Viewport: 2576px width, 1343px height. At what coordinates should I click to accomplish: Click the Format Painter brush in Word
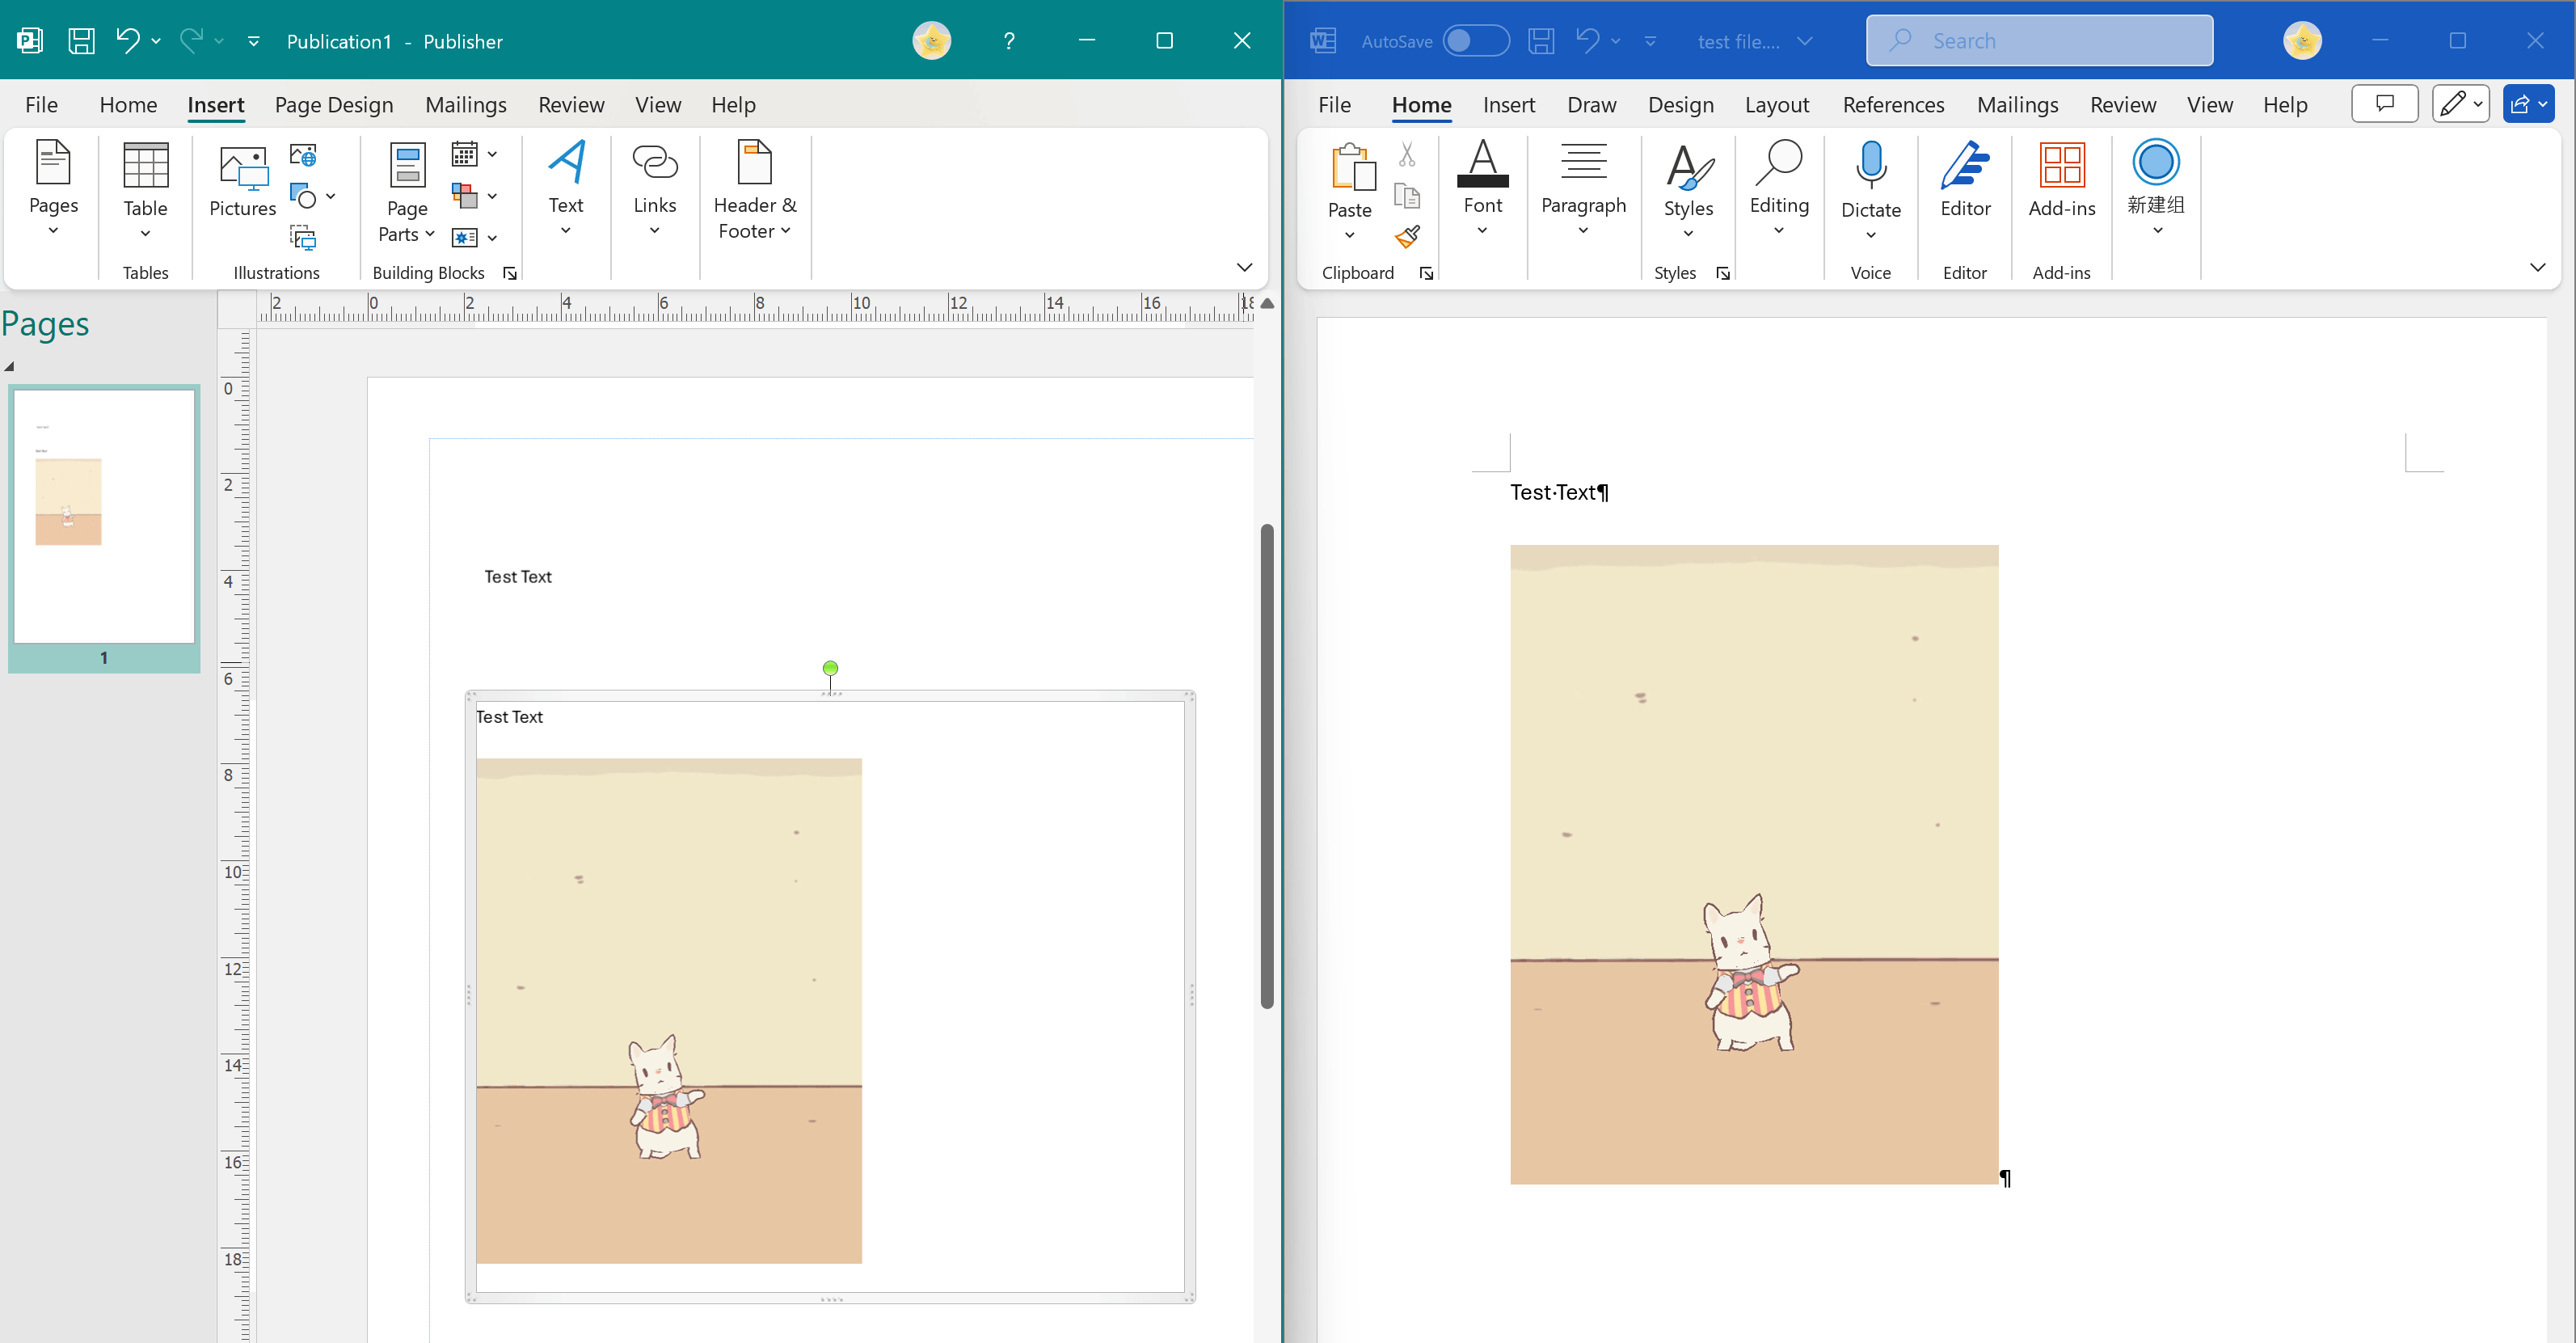[1407, 237]
